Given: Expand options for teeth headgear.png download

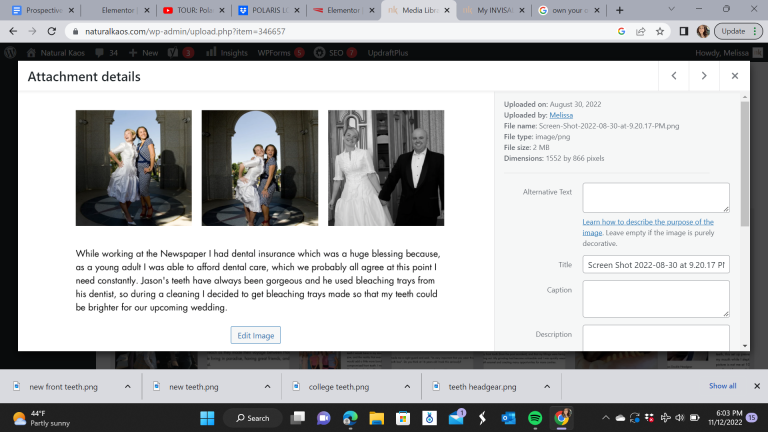Looking at the screenshot, I should tap(547, 386).
